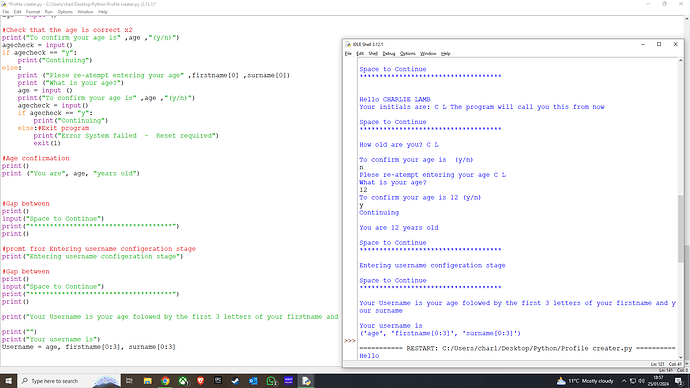Show hidden system tray icons
The height and width of the screenshot is (388, 690).
point(624,381)
